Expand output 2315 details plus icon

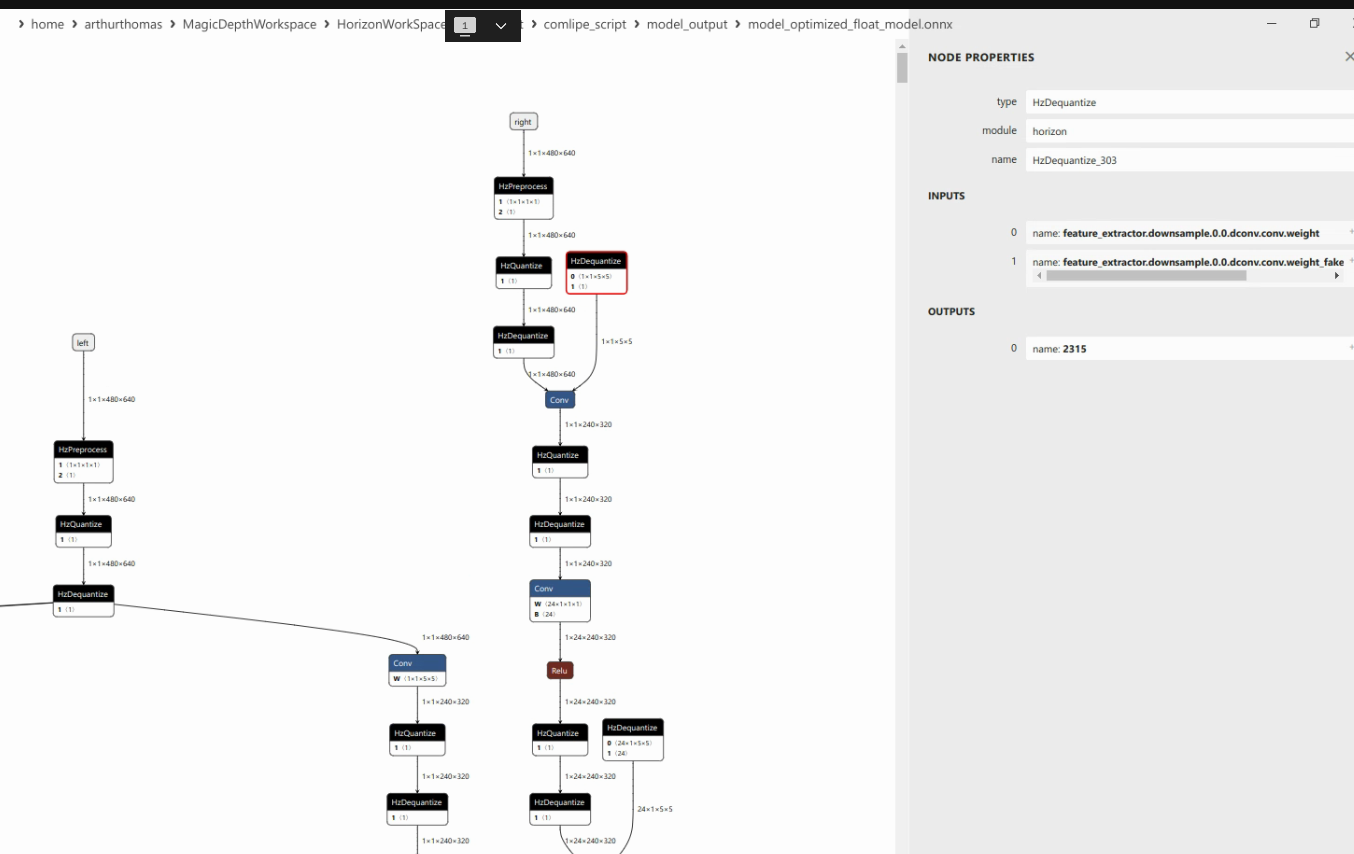coord(1350,348)
